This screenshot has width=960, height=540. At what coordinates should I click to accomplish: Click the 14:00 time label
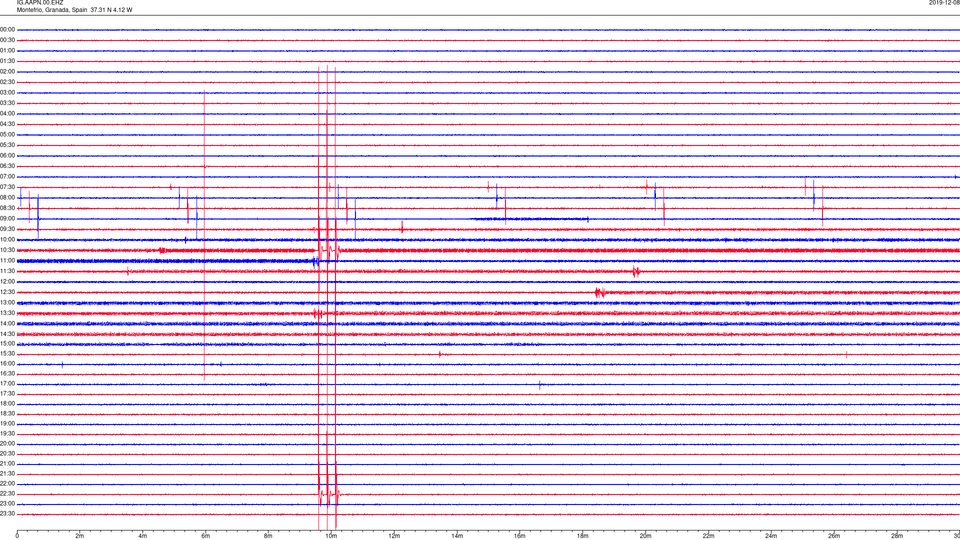pos(7,323)
